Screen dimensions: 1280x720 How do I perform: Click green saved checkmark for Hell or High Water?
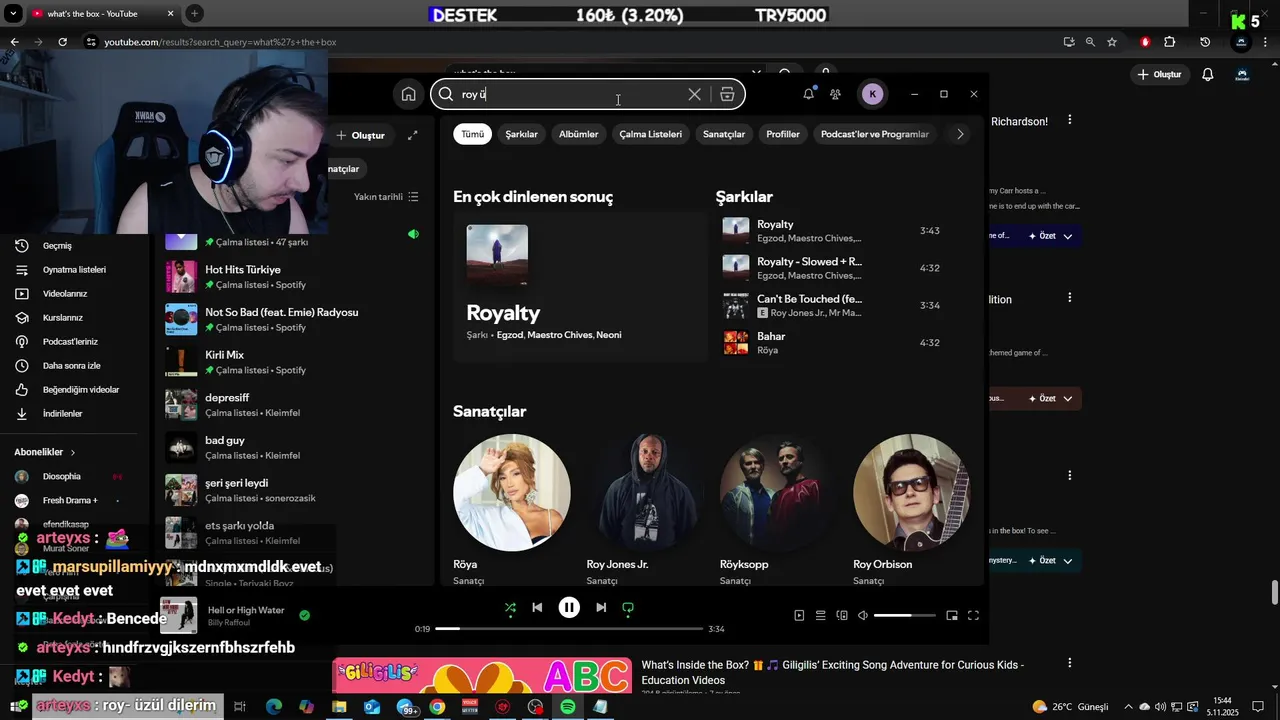tap(304, 615)
